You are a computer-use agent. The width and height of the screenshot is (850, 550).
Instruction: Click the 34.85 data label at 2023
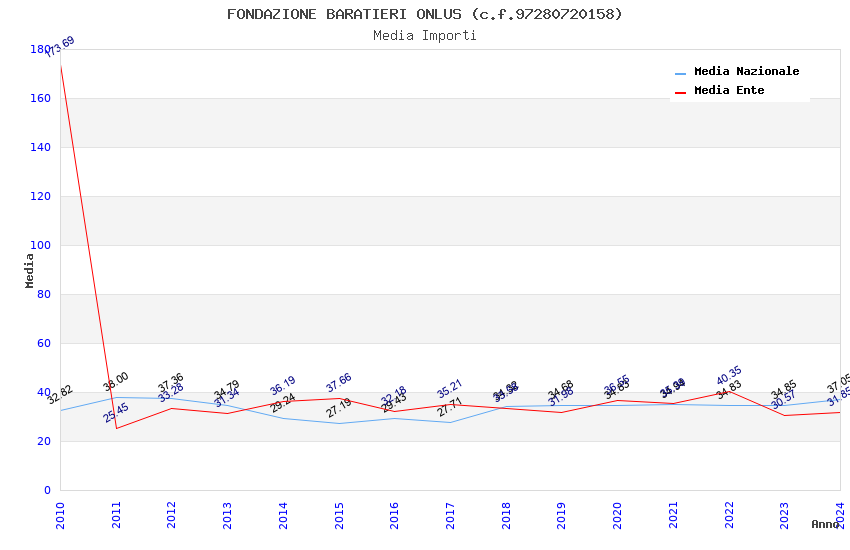point(784,390)
